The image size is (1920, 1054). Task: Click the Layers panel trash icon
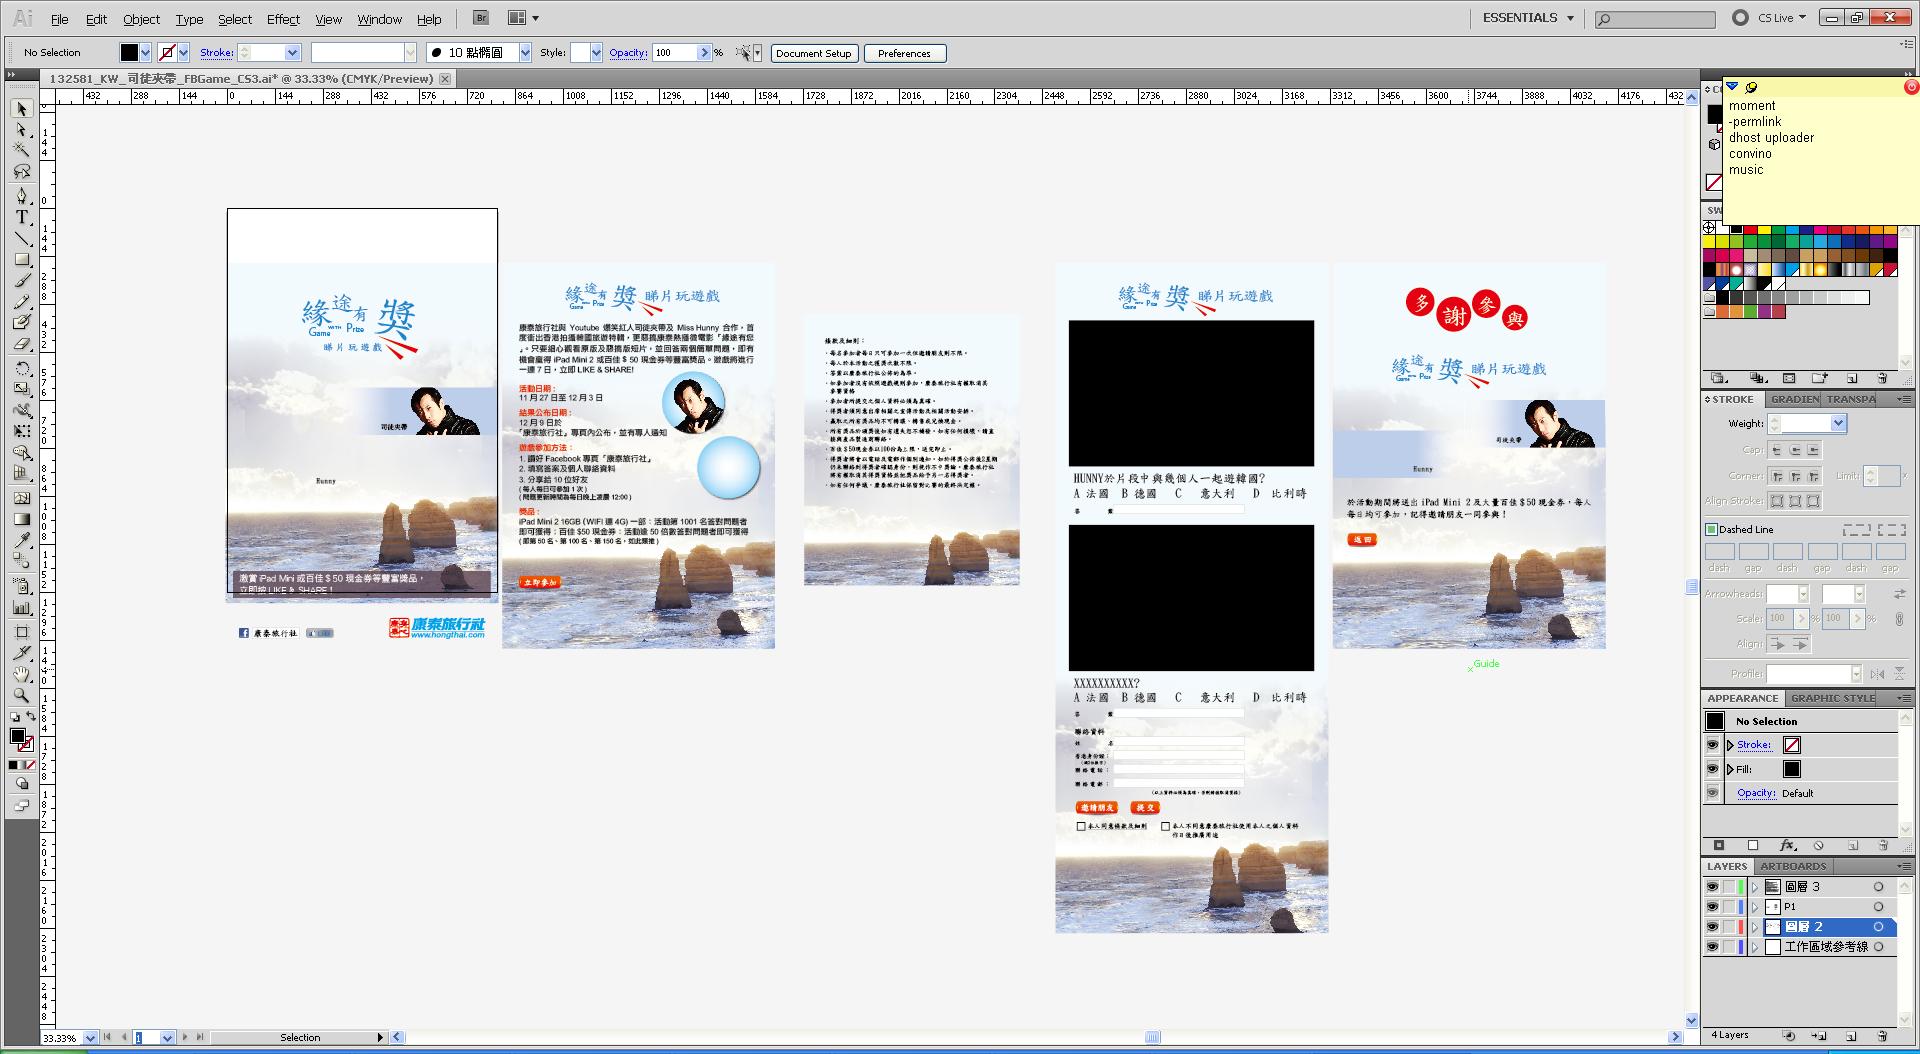[1882, 1036]
